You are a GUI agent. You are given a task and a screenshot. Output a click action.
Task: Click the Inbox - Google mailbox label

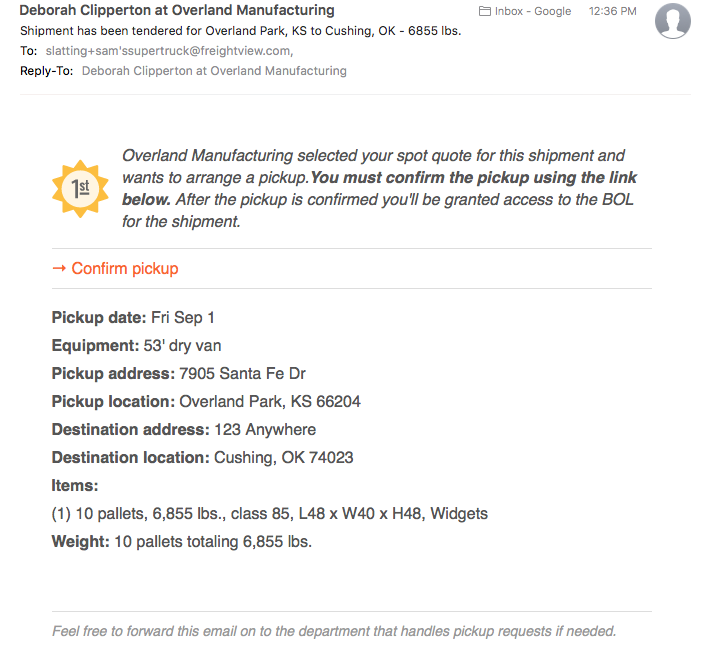pyautogui.click(x=533, y=11)
